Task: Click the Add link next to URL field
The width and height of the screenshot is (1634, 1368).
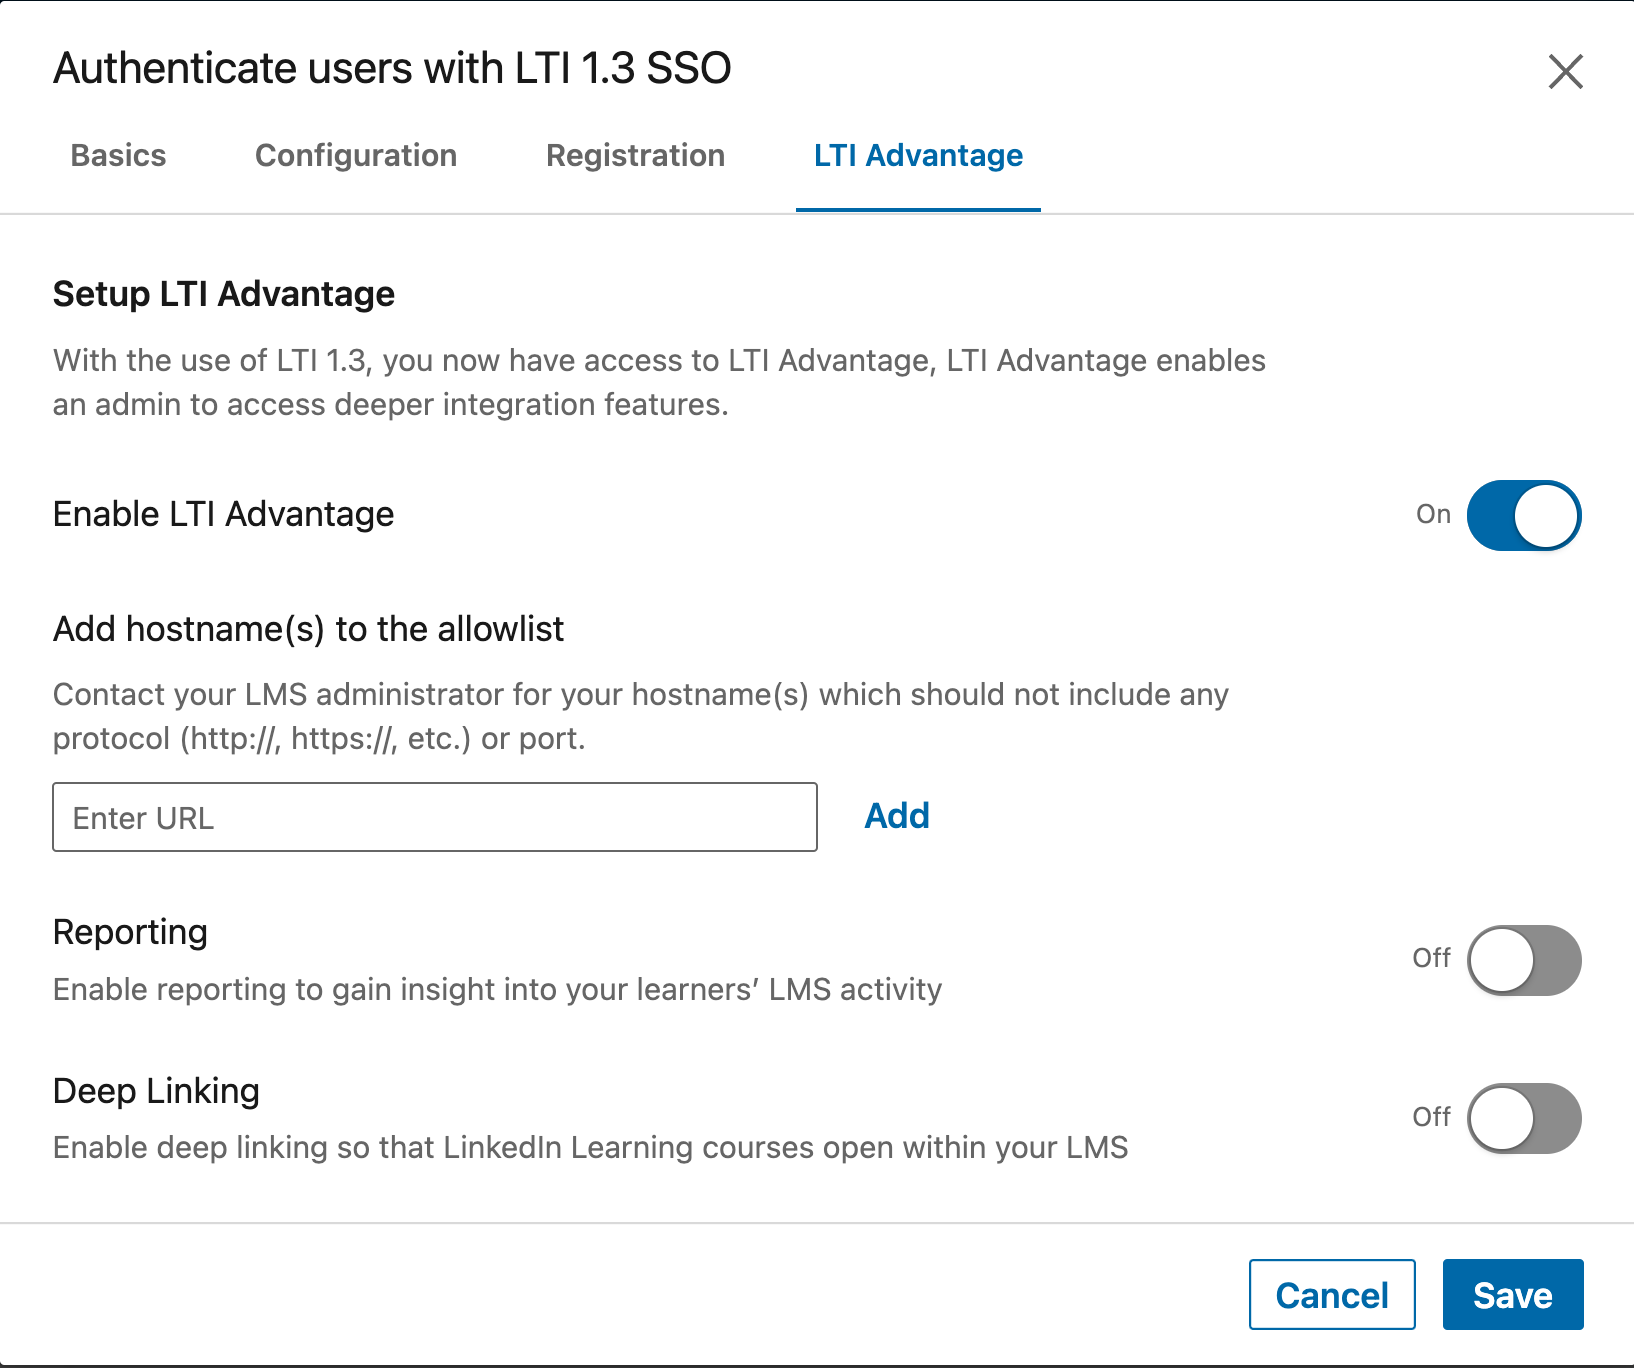Action: (895, 816)
